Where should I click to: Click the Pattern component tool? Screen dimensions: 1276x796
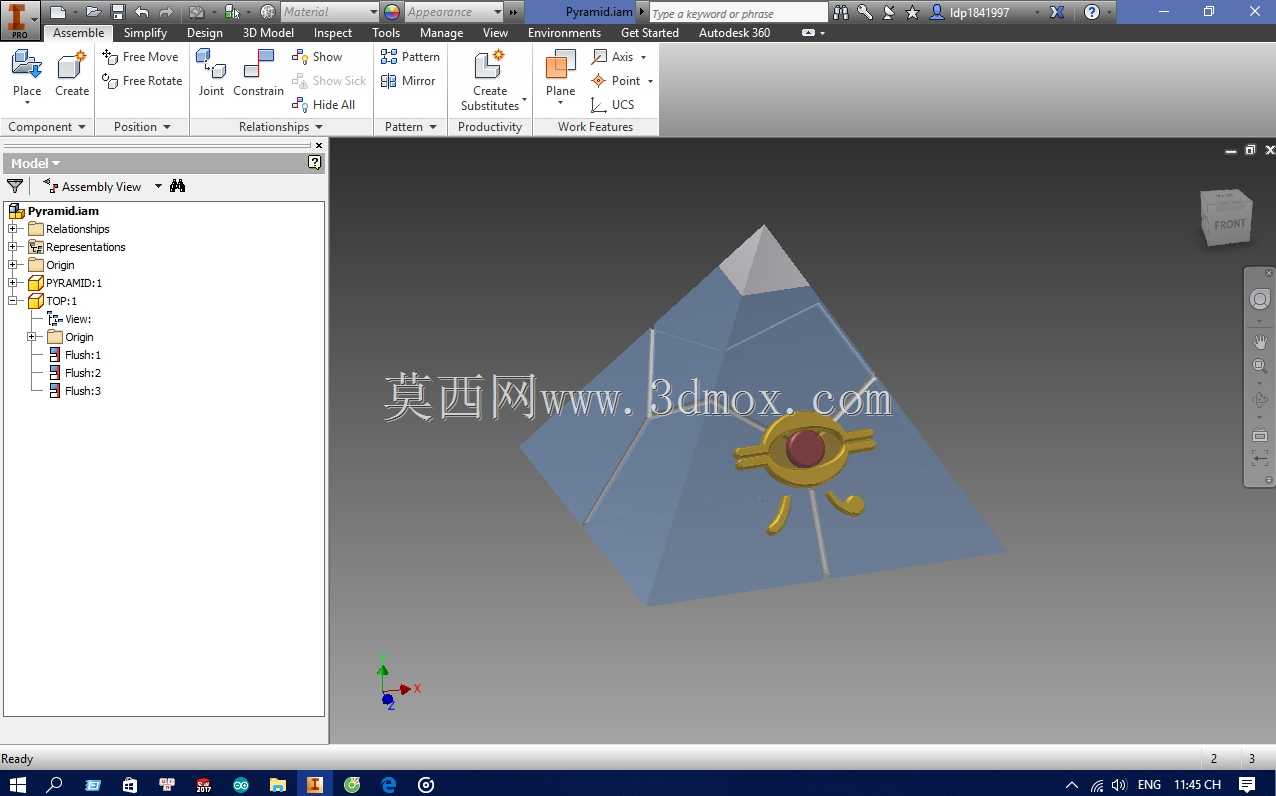(x=410, y=57)
